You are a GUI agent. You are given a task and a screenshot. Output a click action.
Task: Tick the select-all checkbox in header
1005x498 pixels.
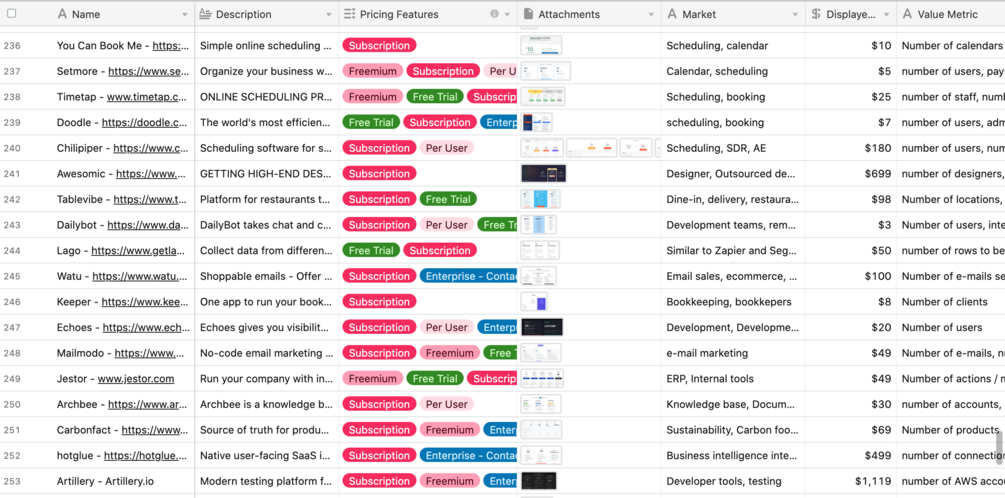point(12,13)
